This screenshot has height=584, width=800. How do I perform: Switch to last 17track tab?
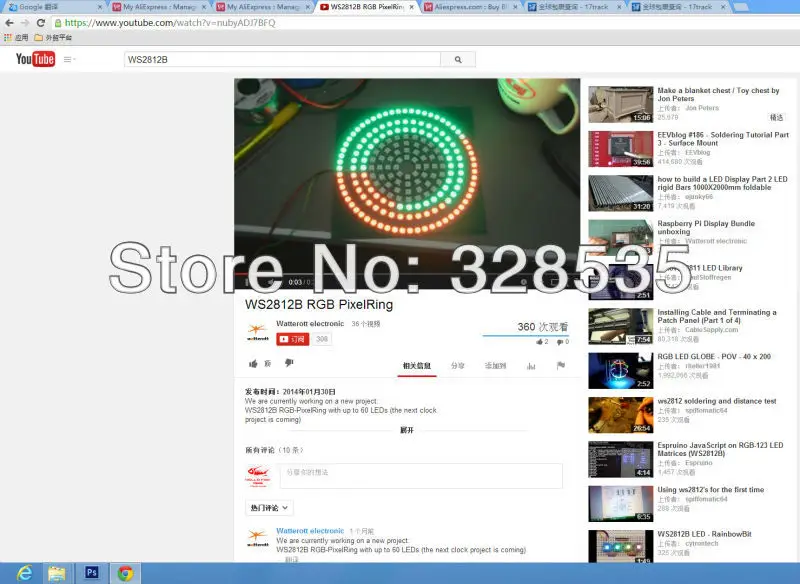tap(678, 7)
